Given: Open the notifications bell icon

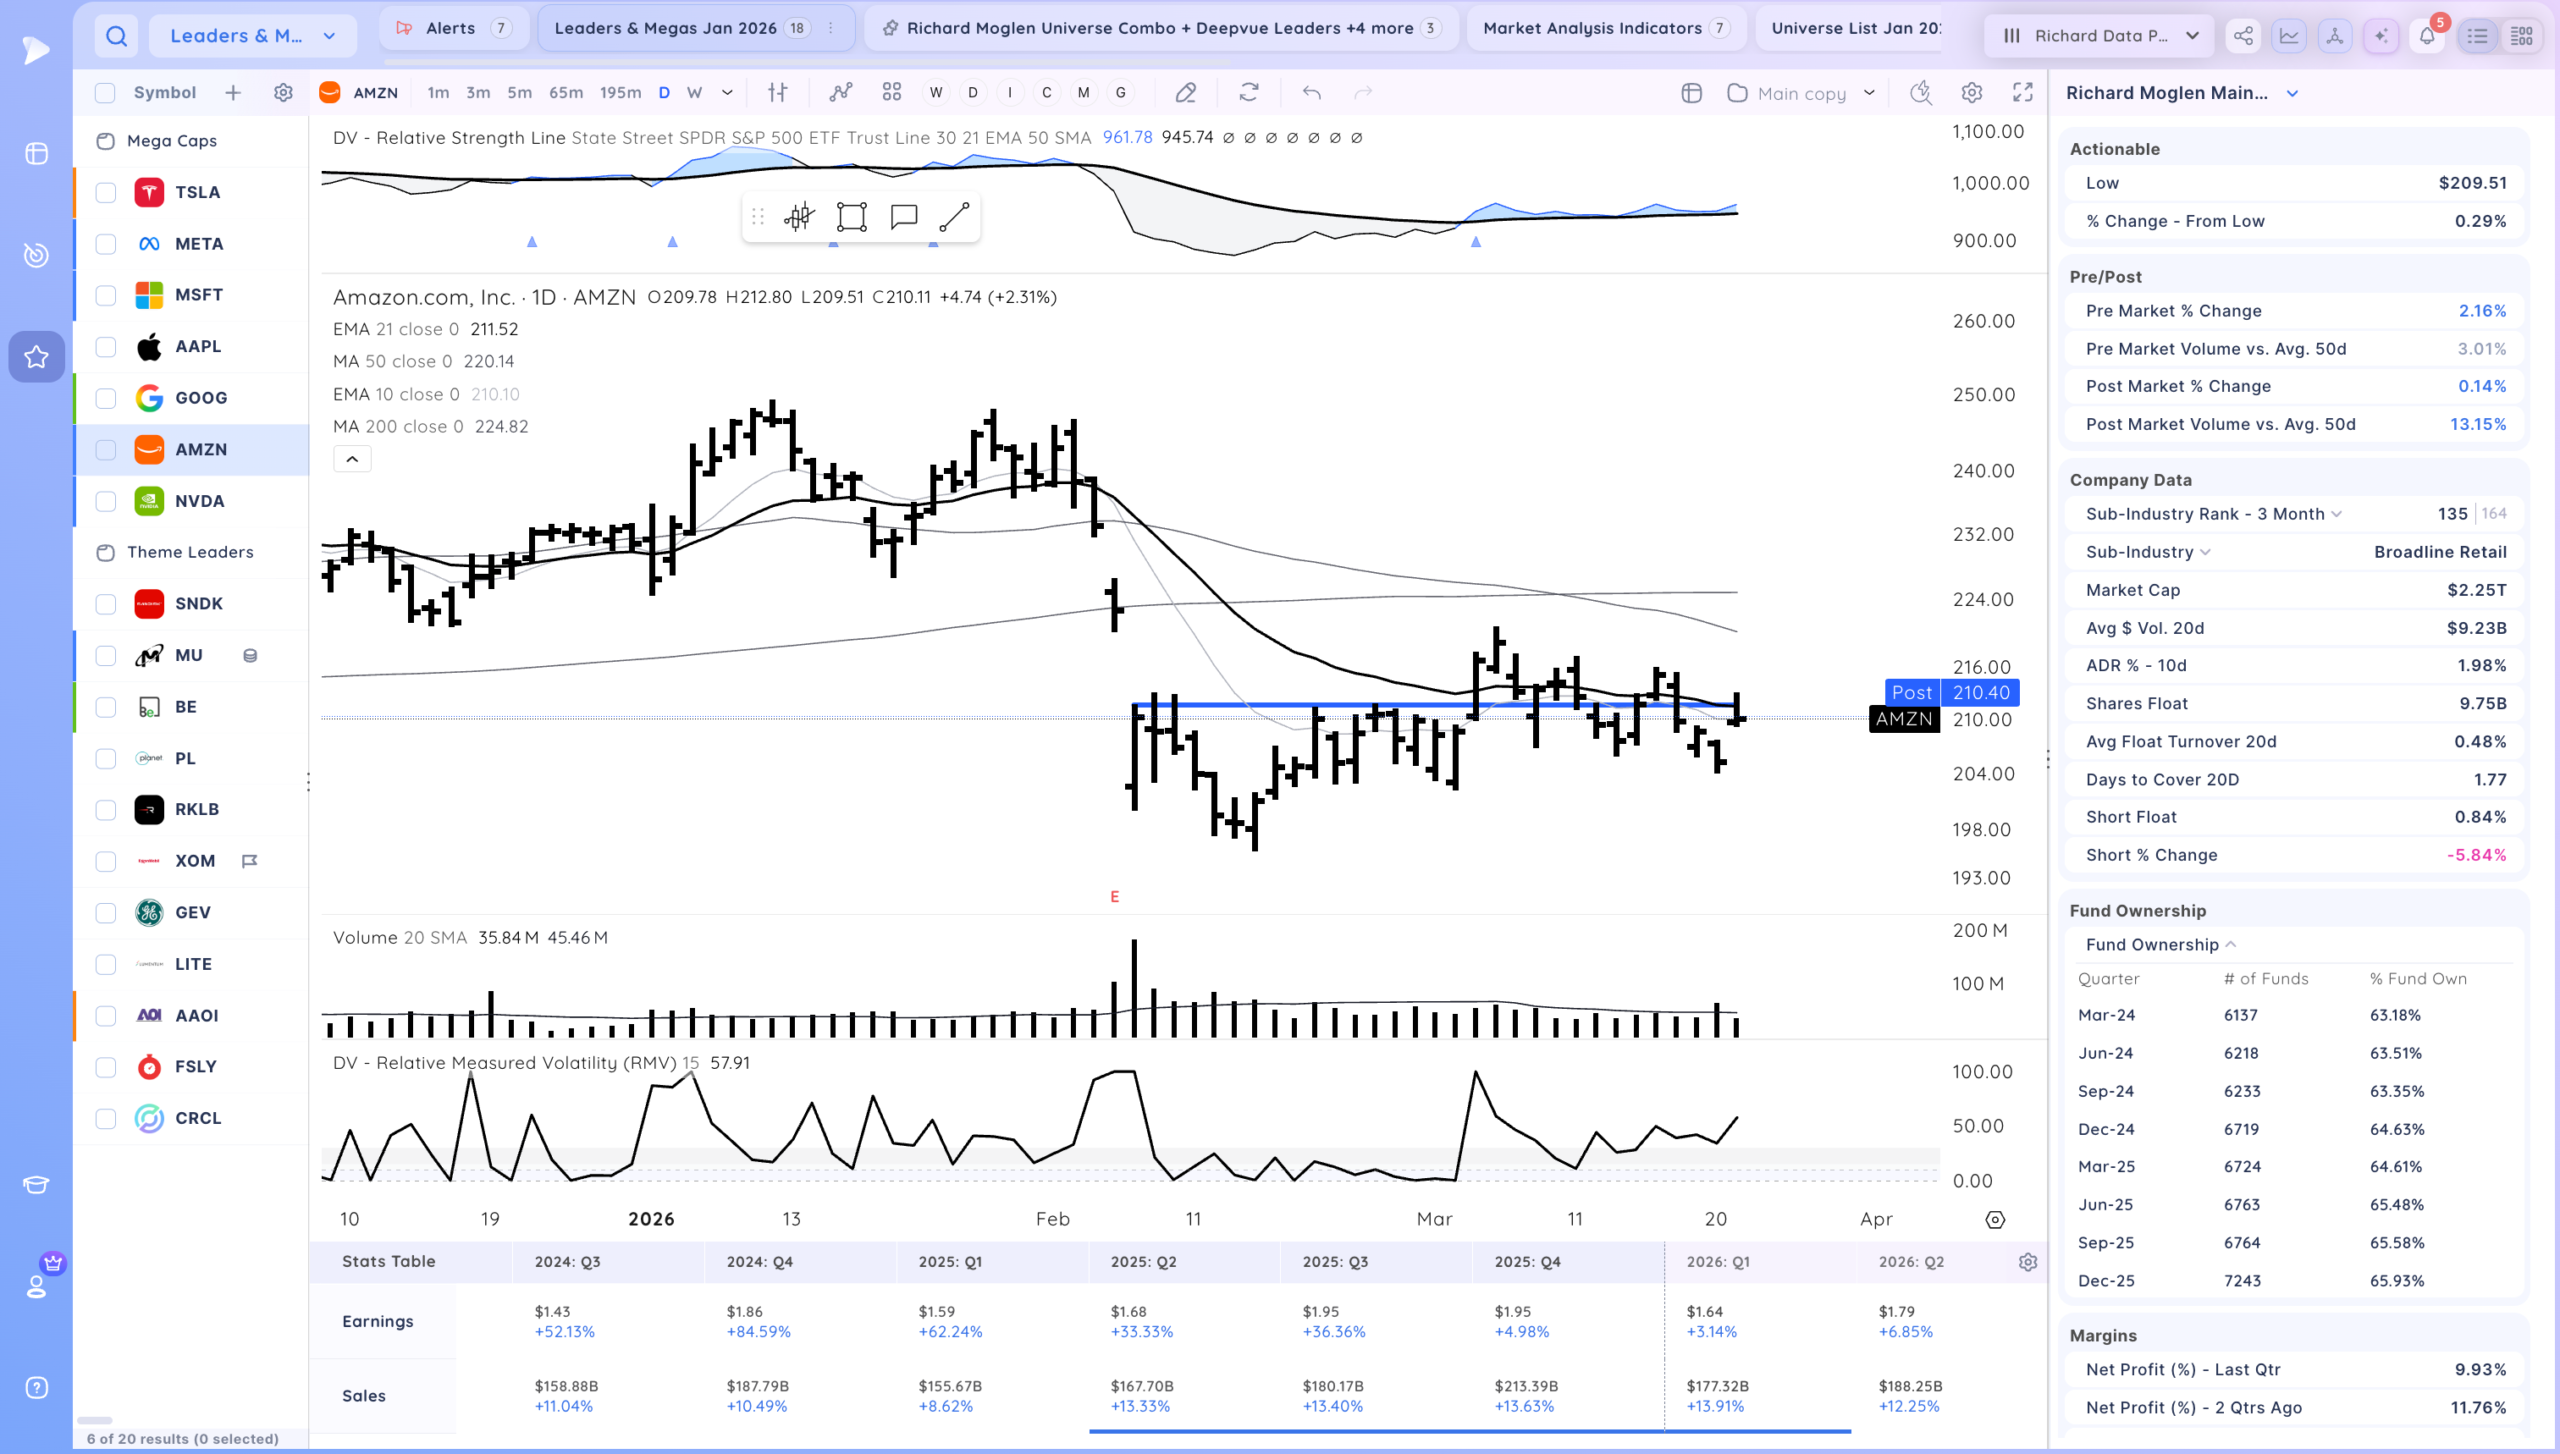Looking at the screenshot, I should pyautogui.click(x=2427, y=36).
